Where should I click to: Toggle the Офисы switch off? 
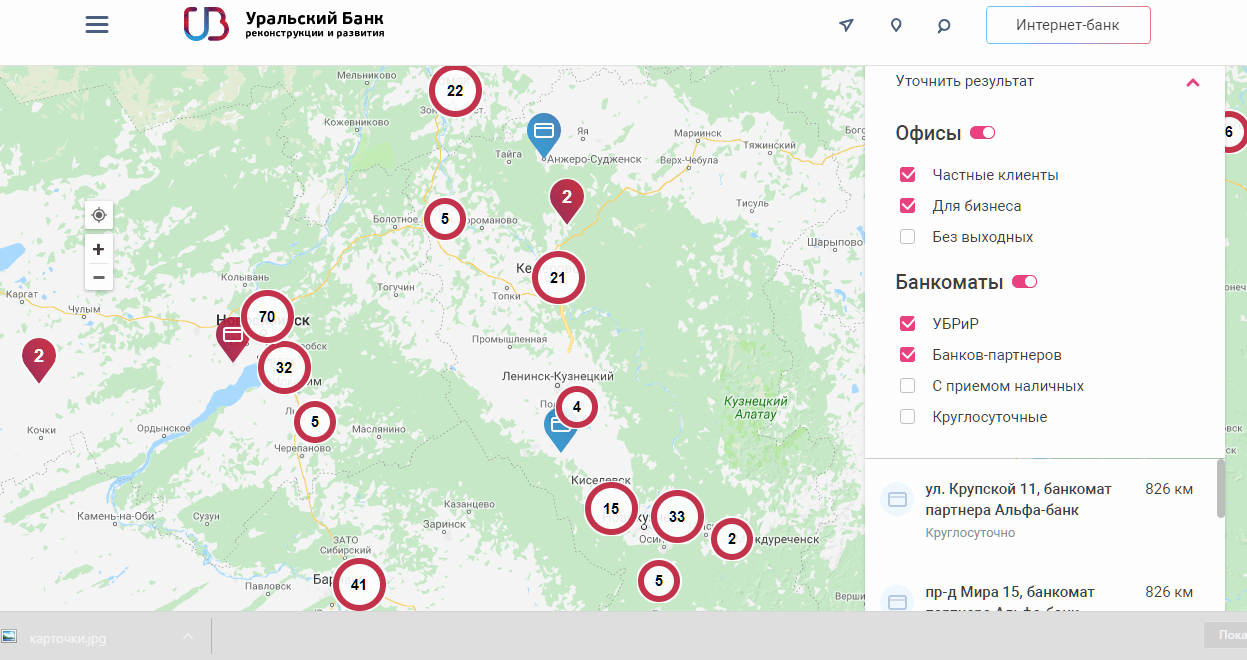[x=982, y=133]
